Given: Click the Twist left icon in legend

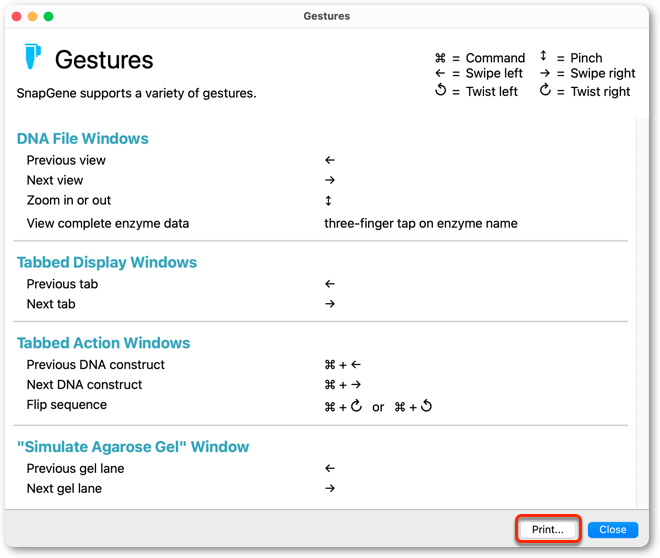Looking at the screenshot, I should click(440, 90).
